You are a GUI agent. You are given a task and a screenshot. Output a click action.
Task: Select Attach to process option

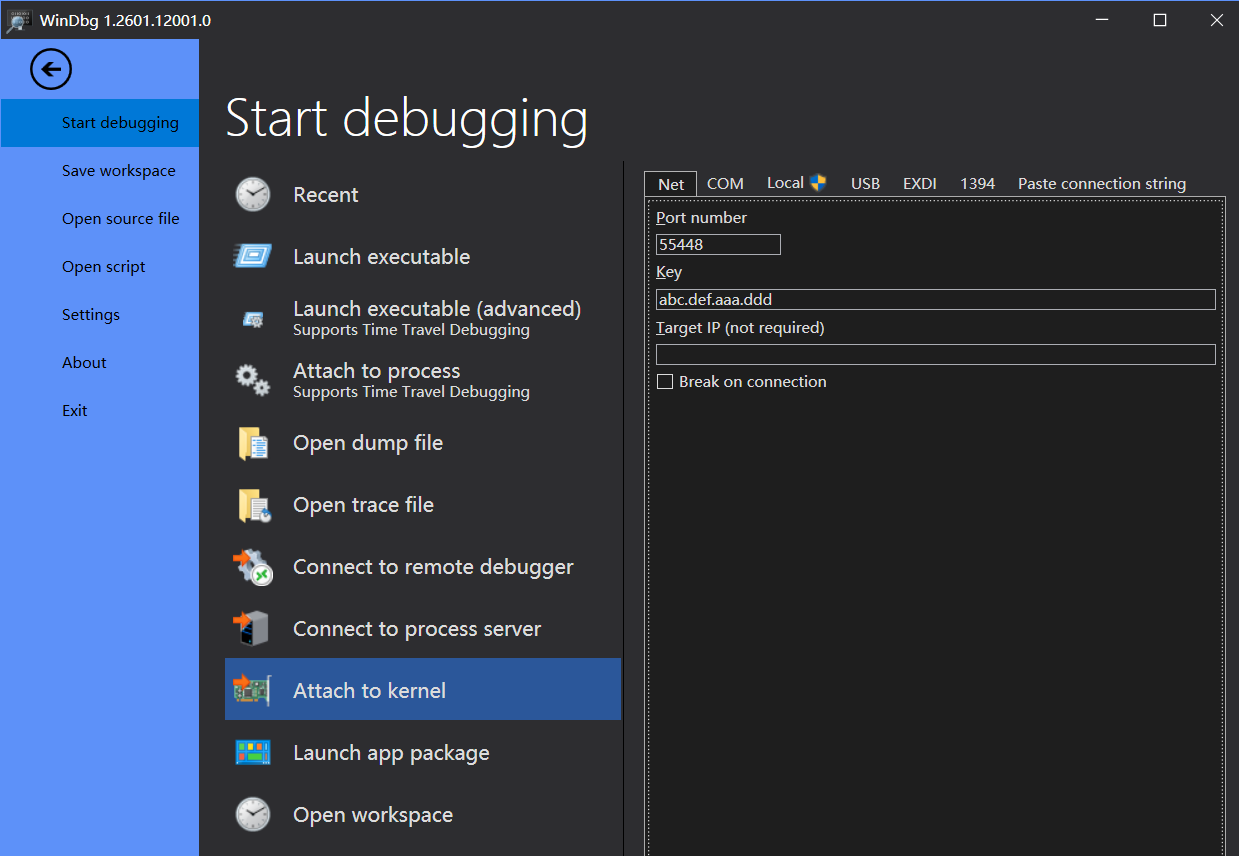(x=423, y=381)
